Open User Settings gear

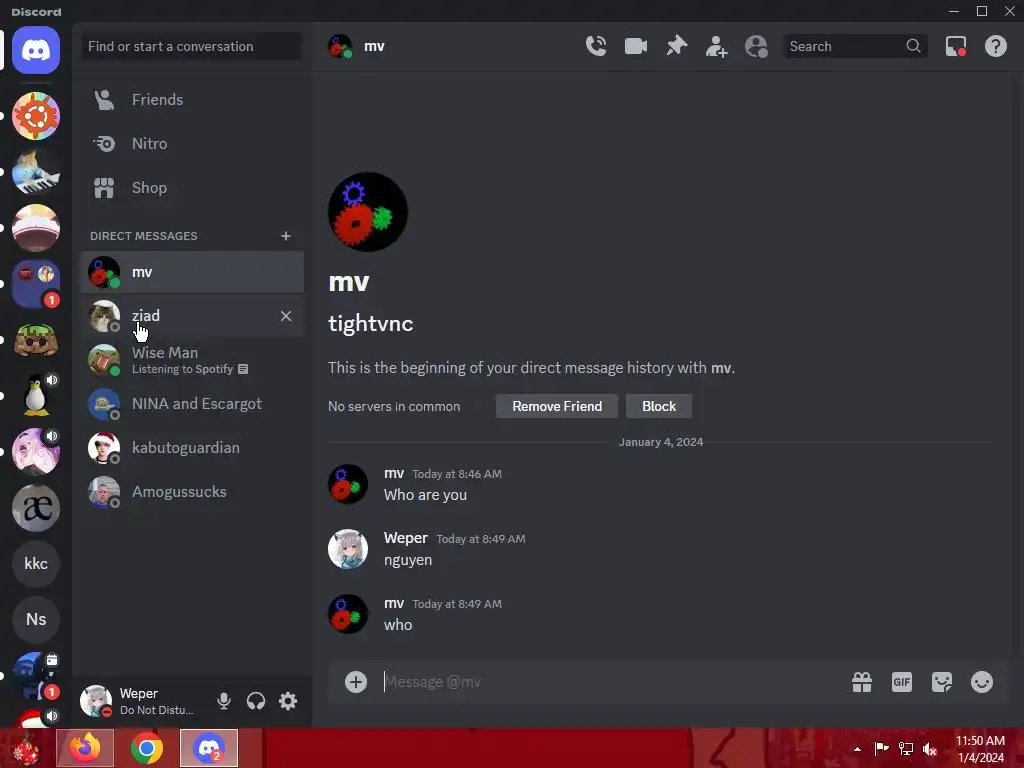pyautogui.click(x=288, y=701)
